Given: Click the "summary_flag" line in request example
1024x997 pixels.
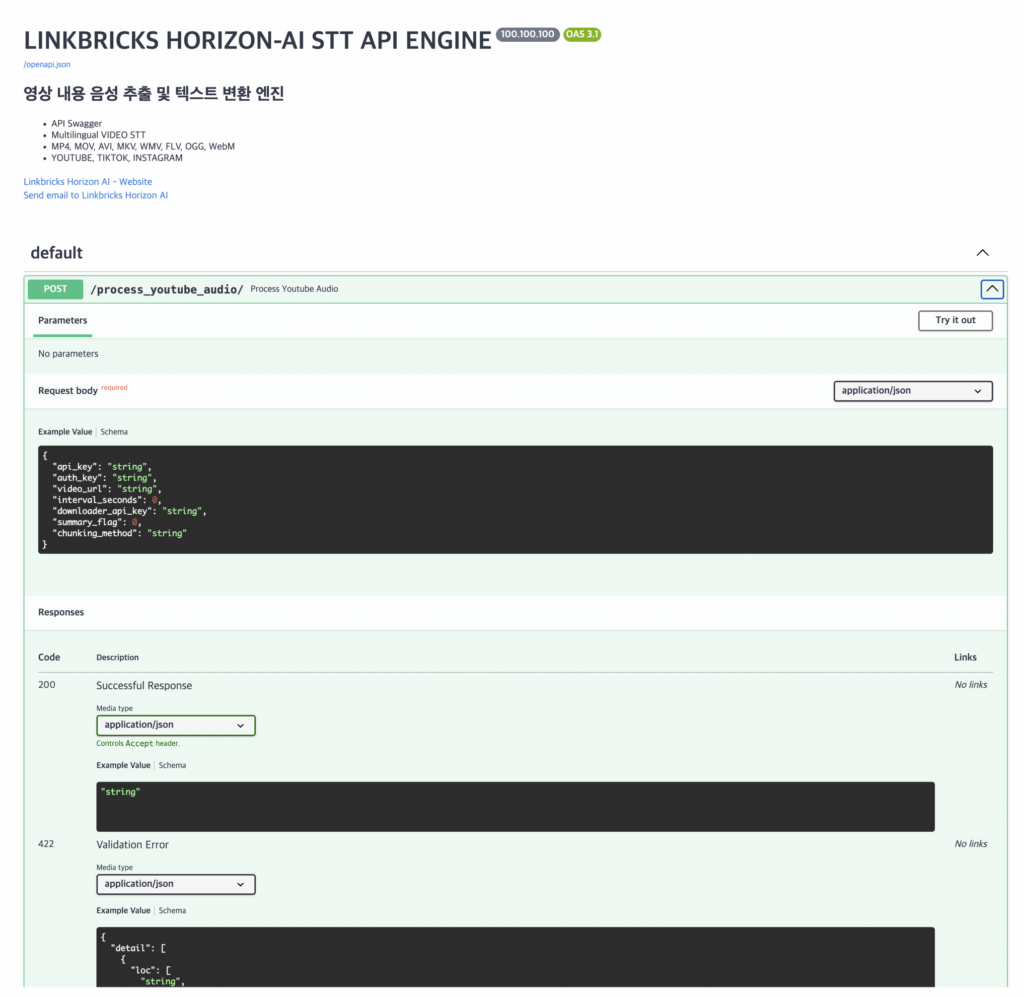Looking at the screenshot, I should (97, 522).
